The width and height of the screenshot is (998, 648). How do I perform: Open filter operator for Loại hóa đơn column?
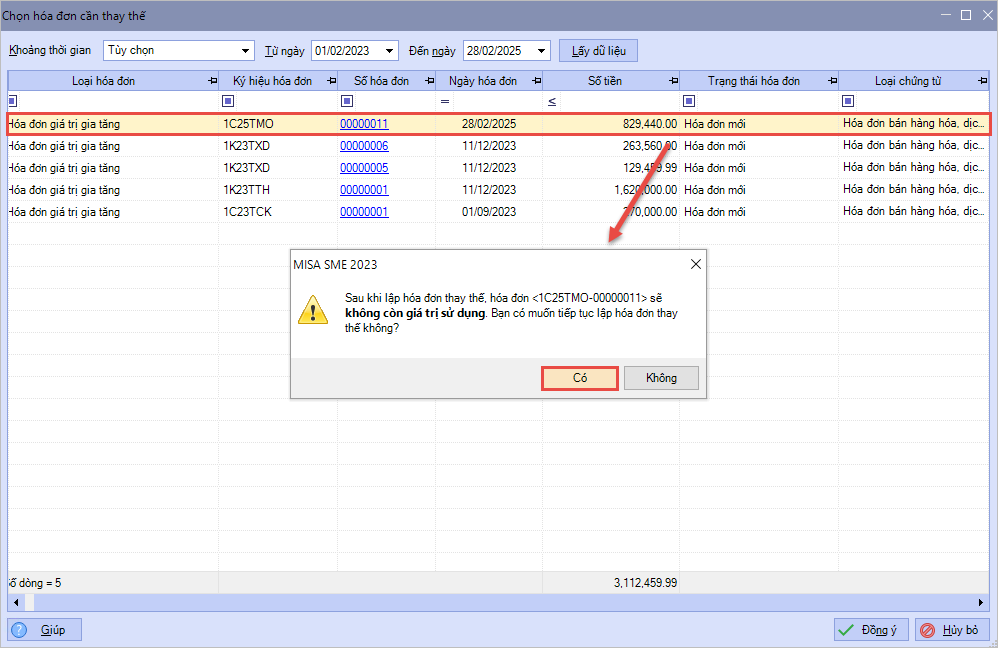pyautogui.click(x=14, y=100)
